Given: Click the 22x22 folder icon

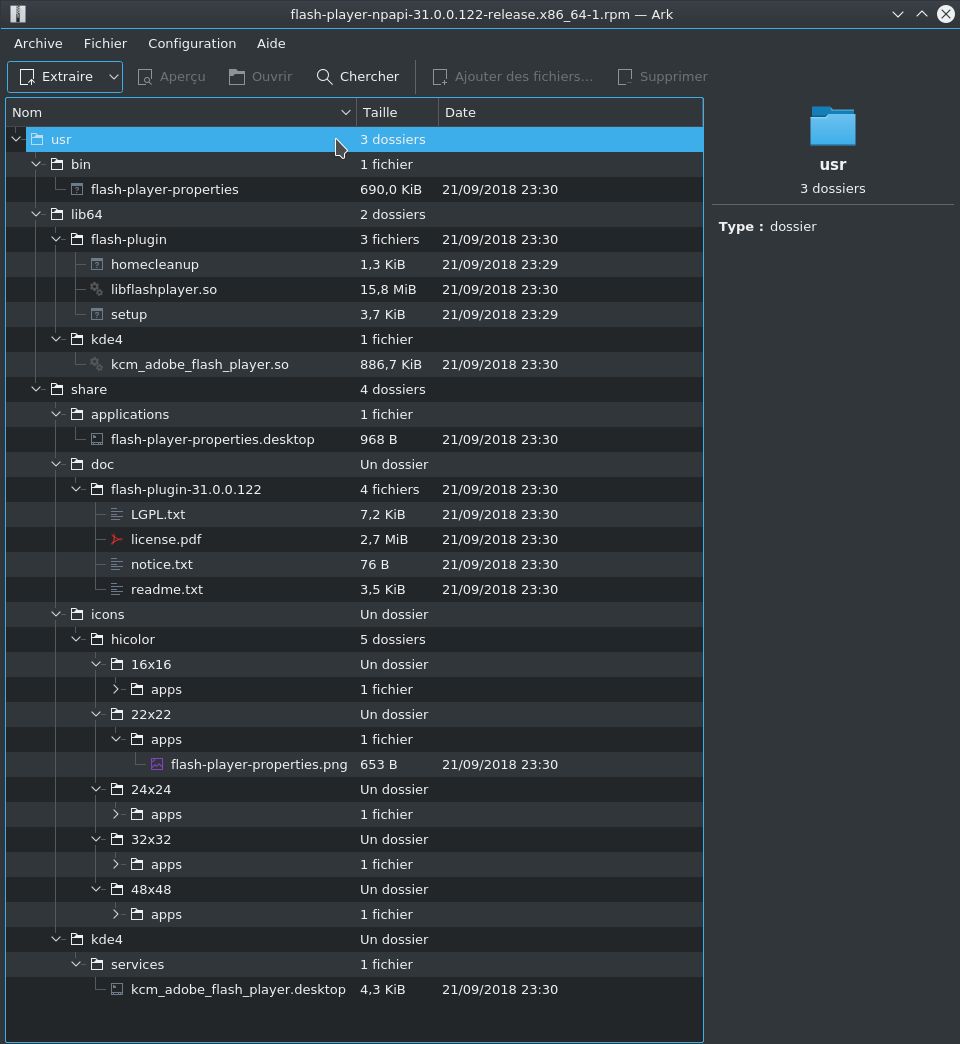Looking at the screenshot, I should 117,714.
